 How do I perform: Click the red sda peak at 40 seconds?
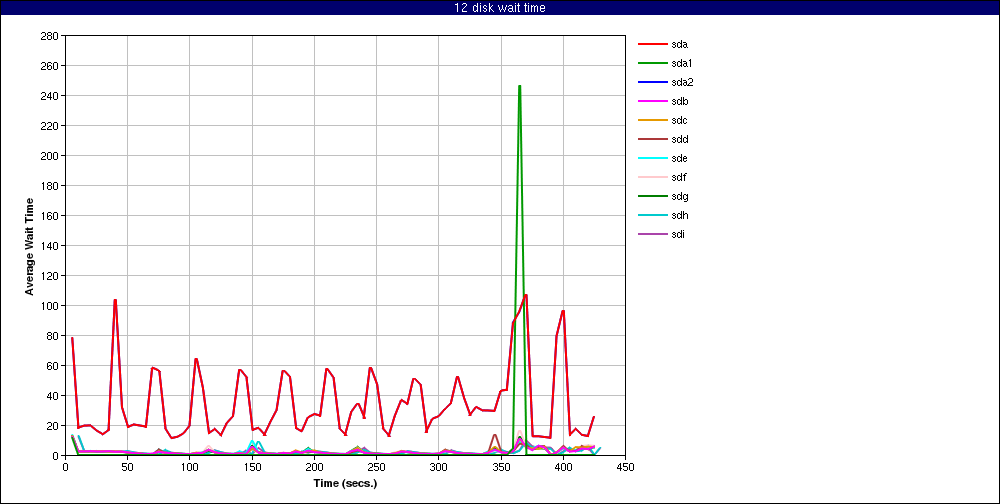tap(115, 300)
